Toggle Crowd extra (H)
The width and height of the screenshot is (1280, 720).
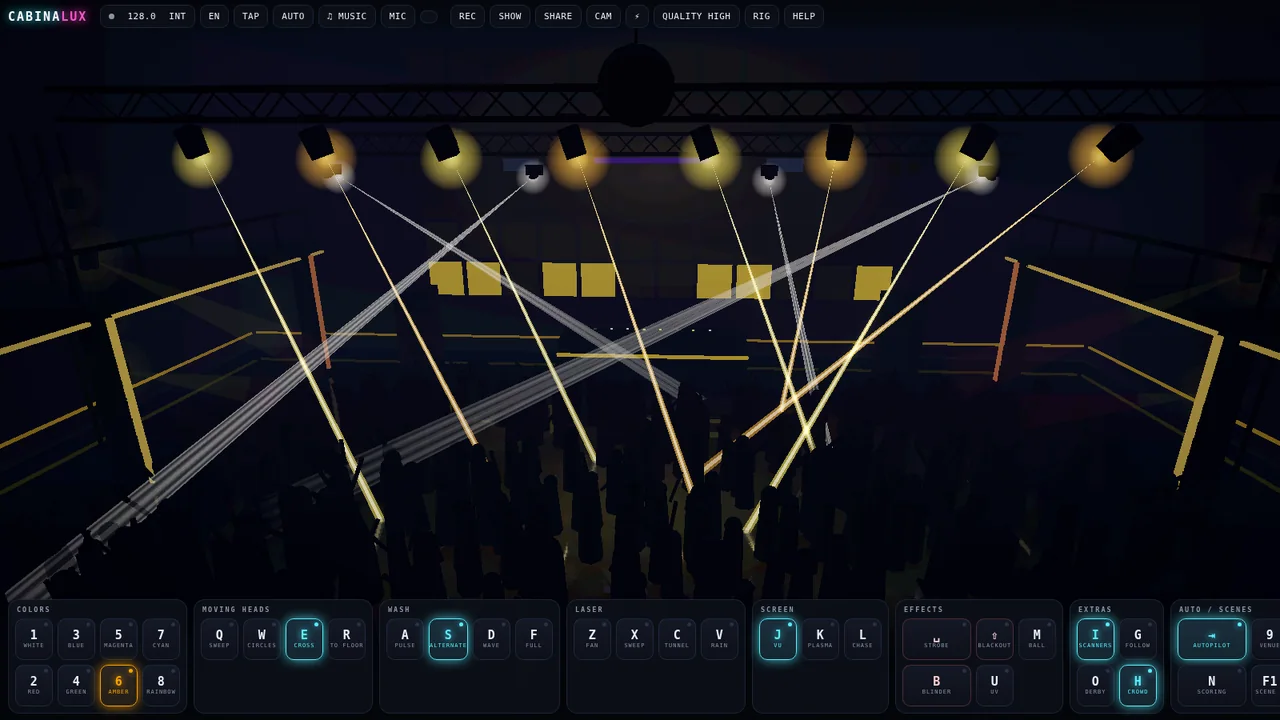click(x=1137, y=685)
